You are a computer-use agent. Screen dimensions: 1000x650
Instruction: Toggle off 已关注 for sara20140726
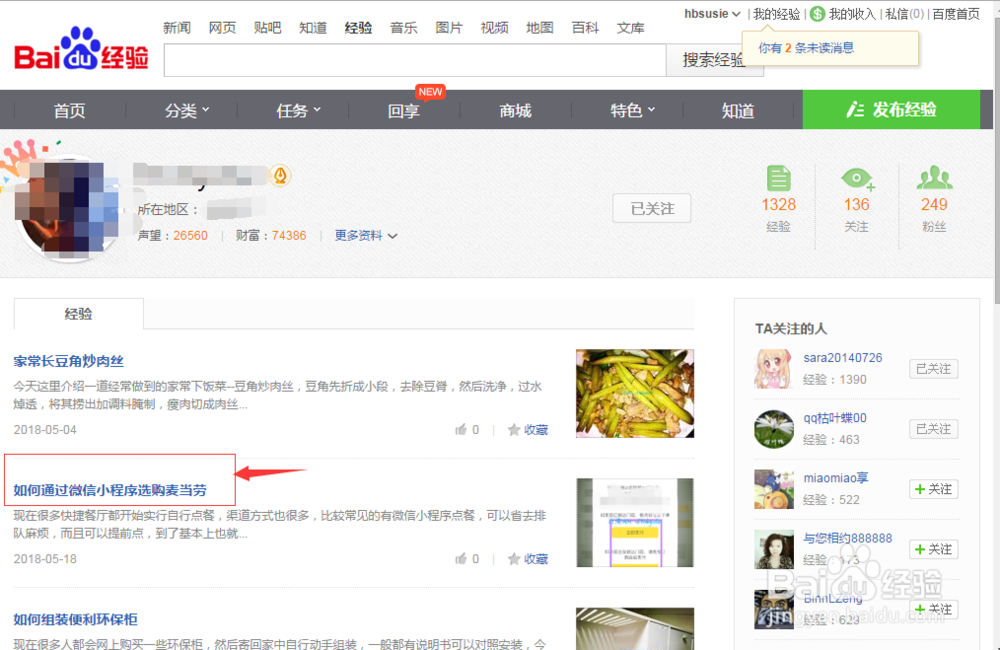[932, 368]
